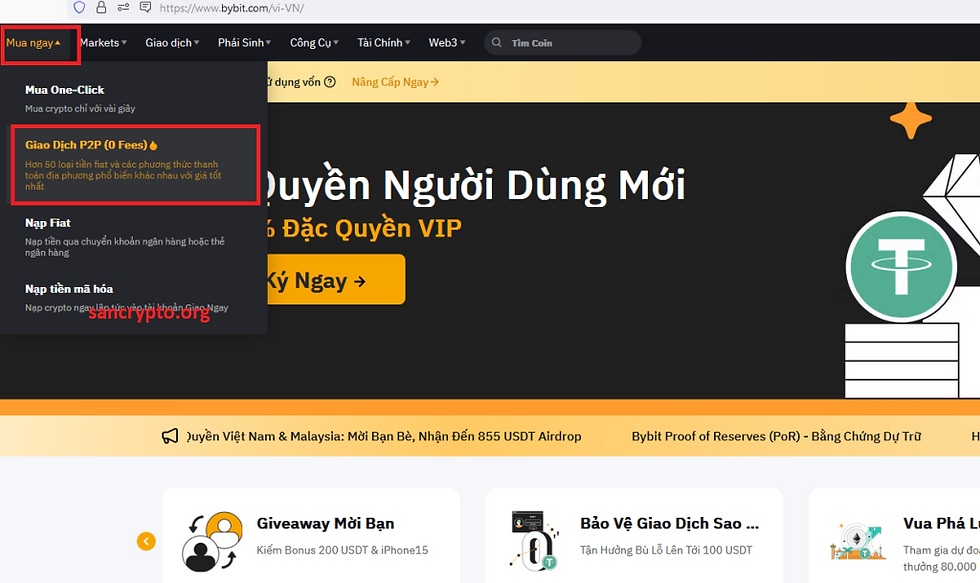This screenshot has height=583, width=980.
Task: Click Mua crypto chỉ với vài giây text
Action: pos(80,109)
